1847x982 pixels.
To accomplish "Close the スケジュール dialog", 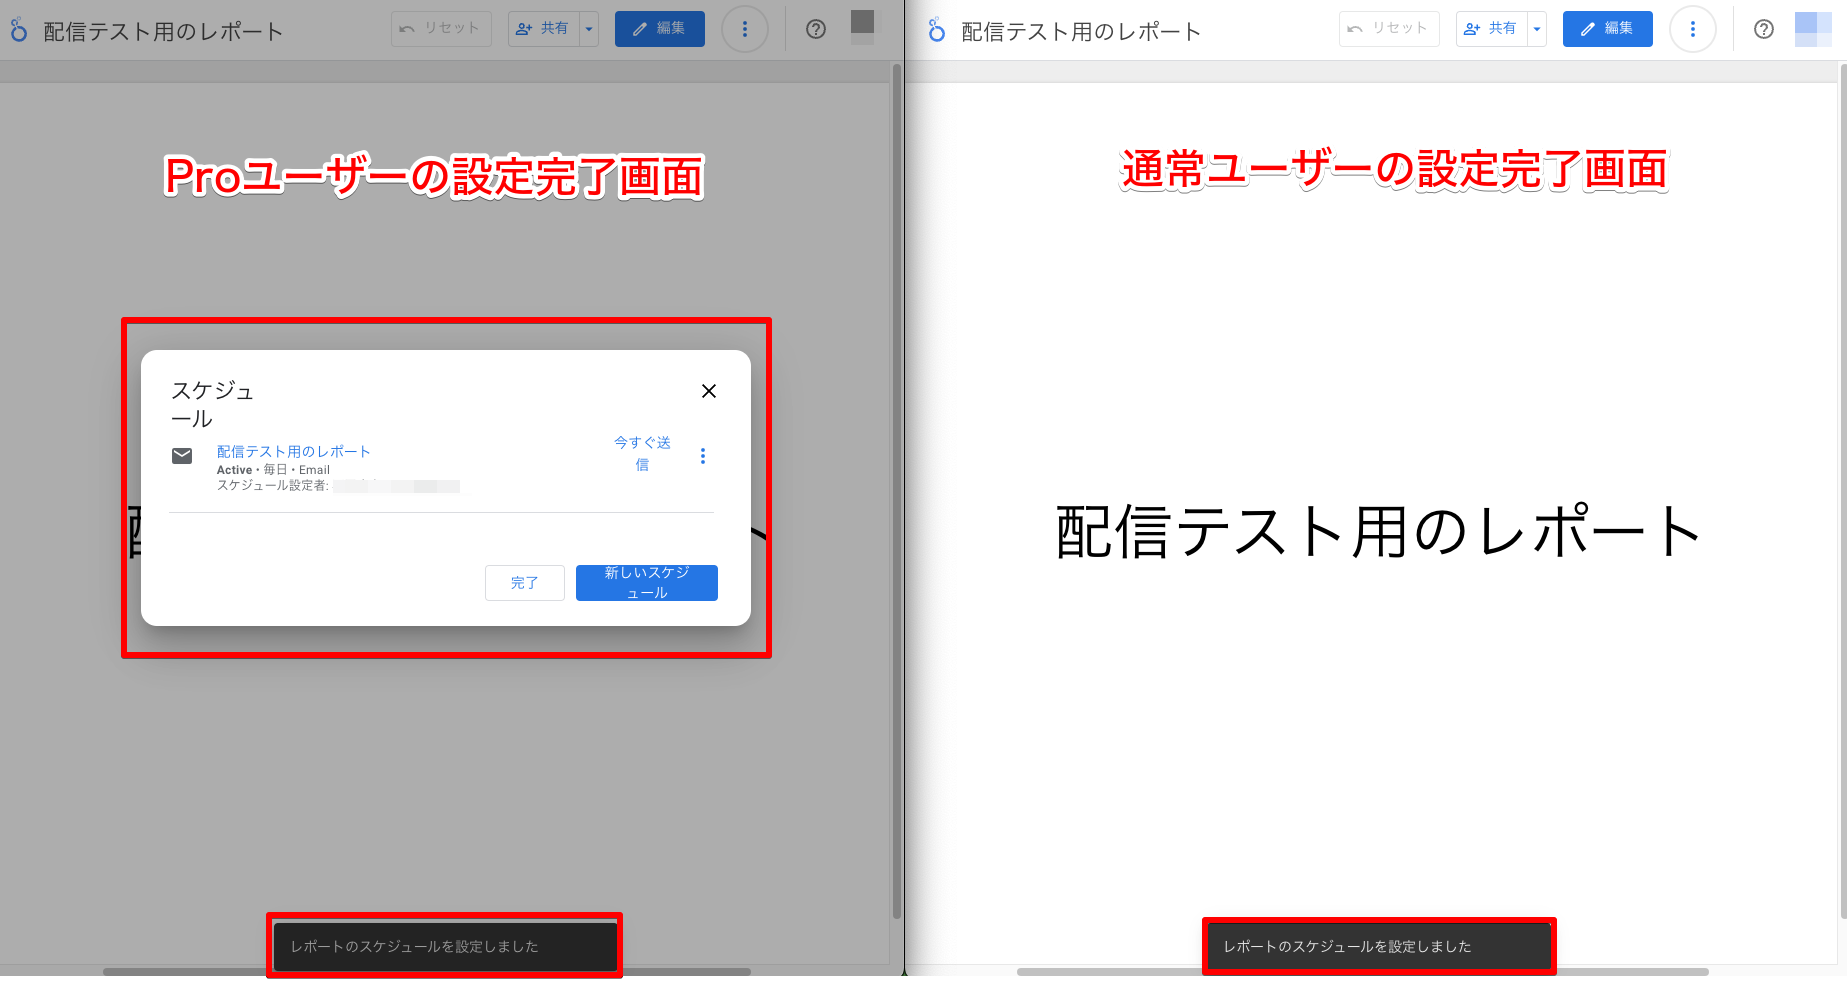I will (709, 391).
